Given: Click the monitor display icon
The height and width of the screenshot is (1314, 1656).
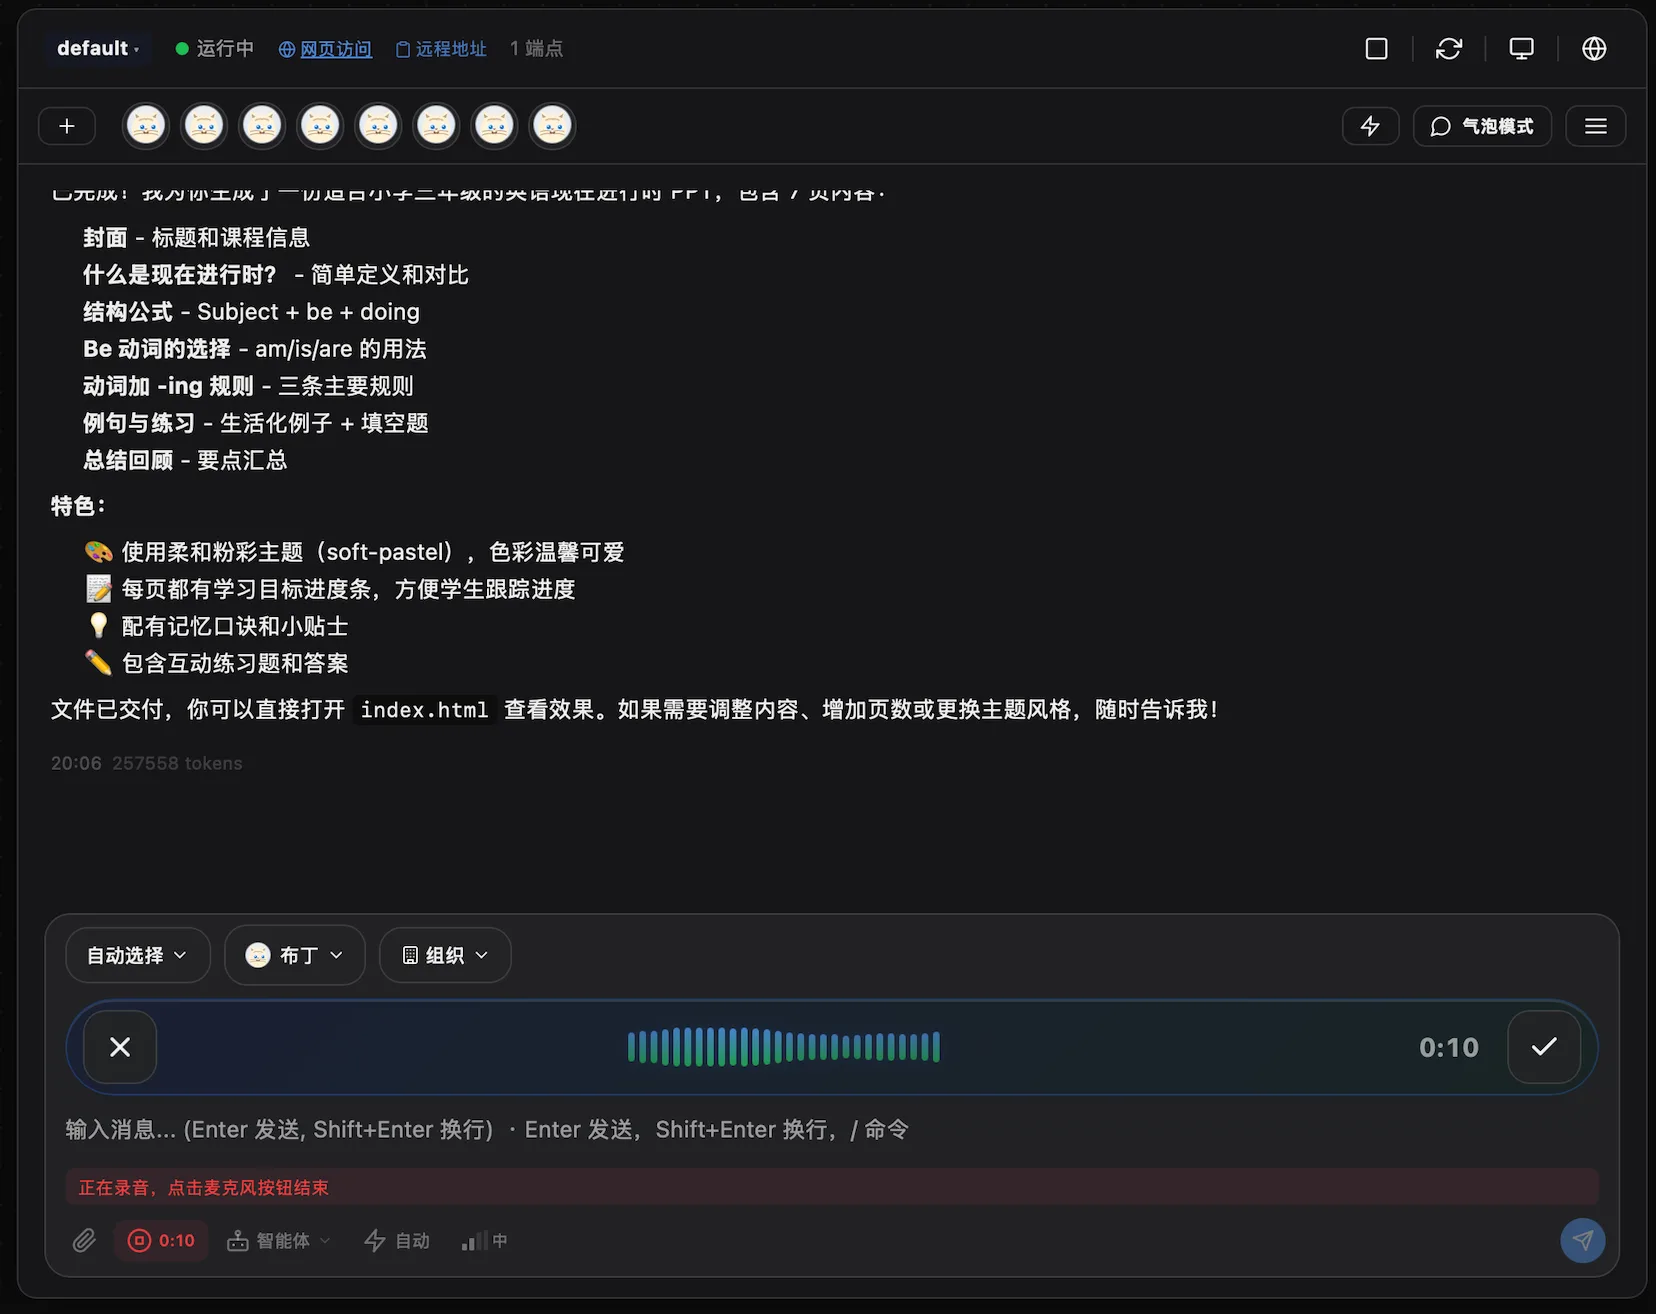Looking at the screenshot, I should coord(1521,48).
